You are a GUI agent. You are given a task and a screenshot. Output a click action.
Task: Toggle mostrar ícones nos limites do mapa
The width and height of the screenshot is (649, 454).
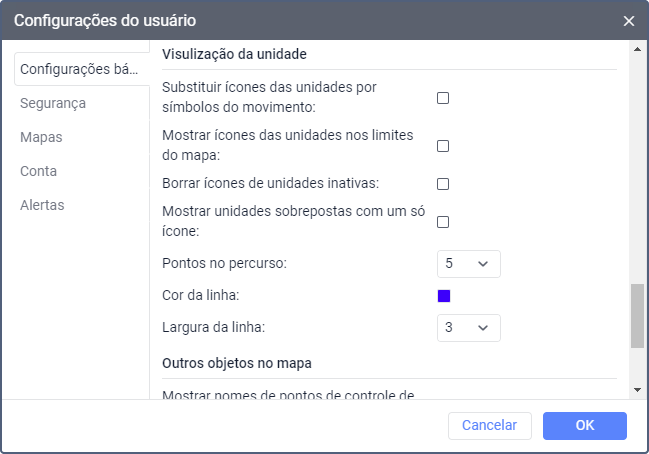(x=443, y=146)
